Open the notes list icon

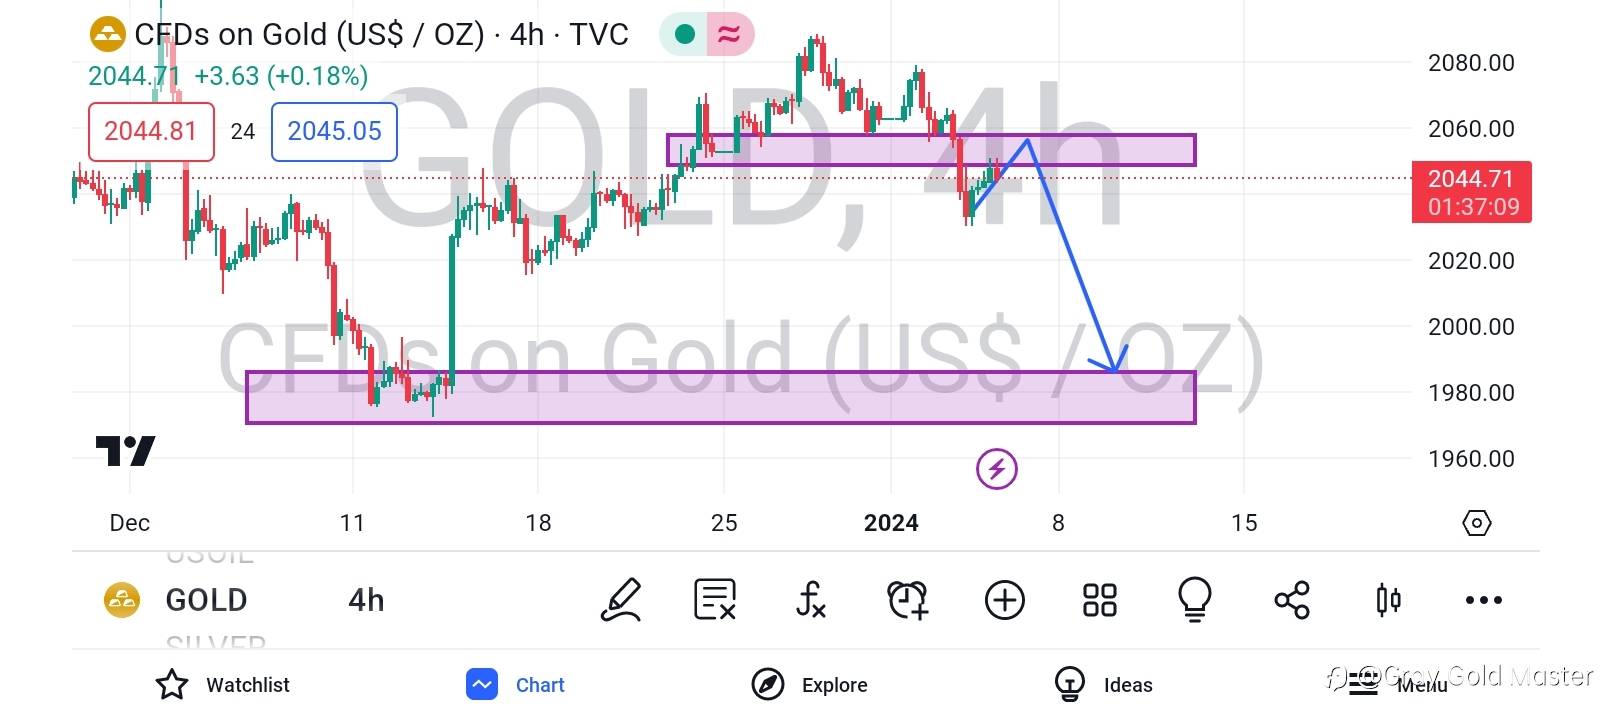(x=715, y=600)
